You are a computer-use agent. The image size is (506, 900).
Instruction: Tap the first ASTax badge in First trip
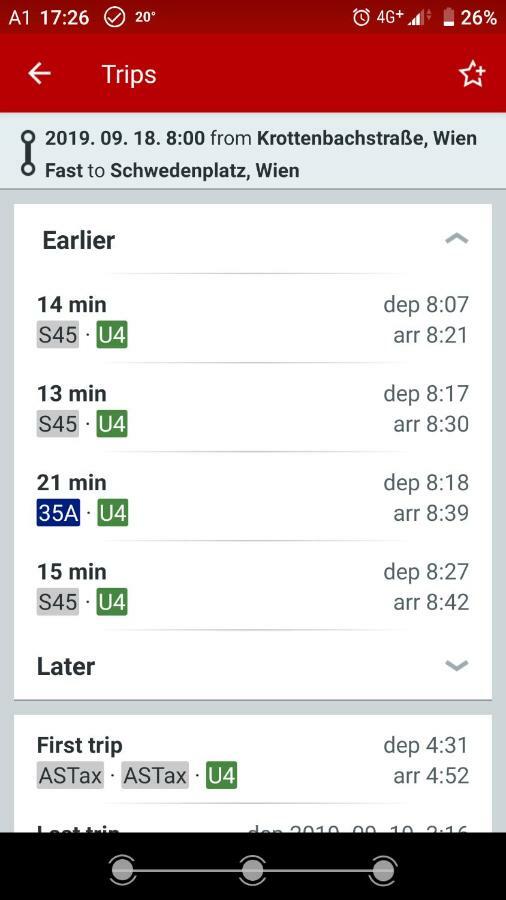point(70,775)
